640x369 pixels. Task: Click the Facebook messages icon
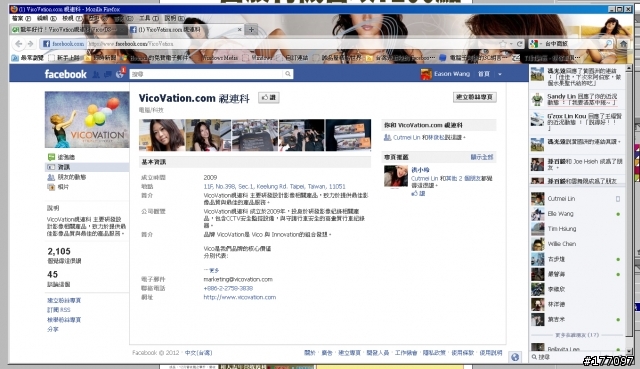(x=107, y=74)
